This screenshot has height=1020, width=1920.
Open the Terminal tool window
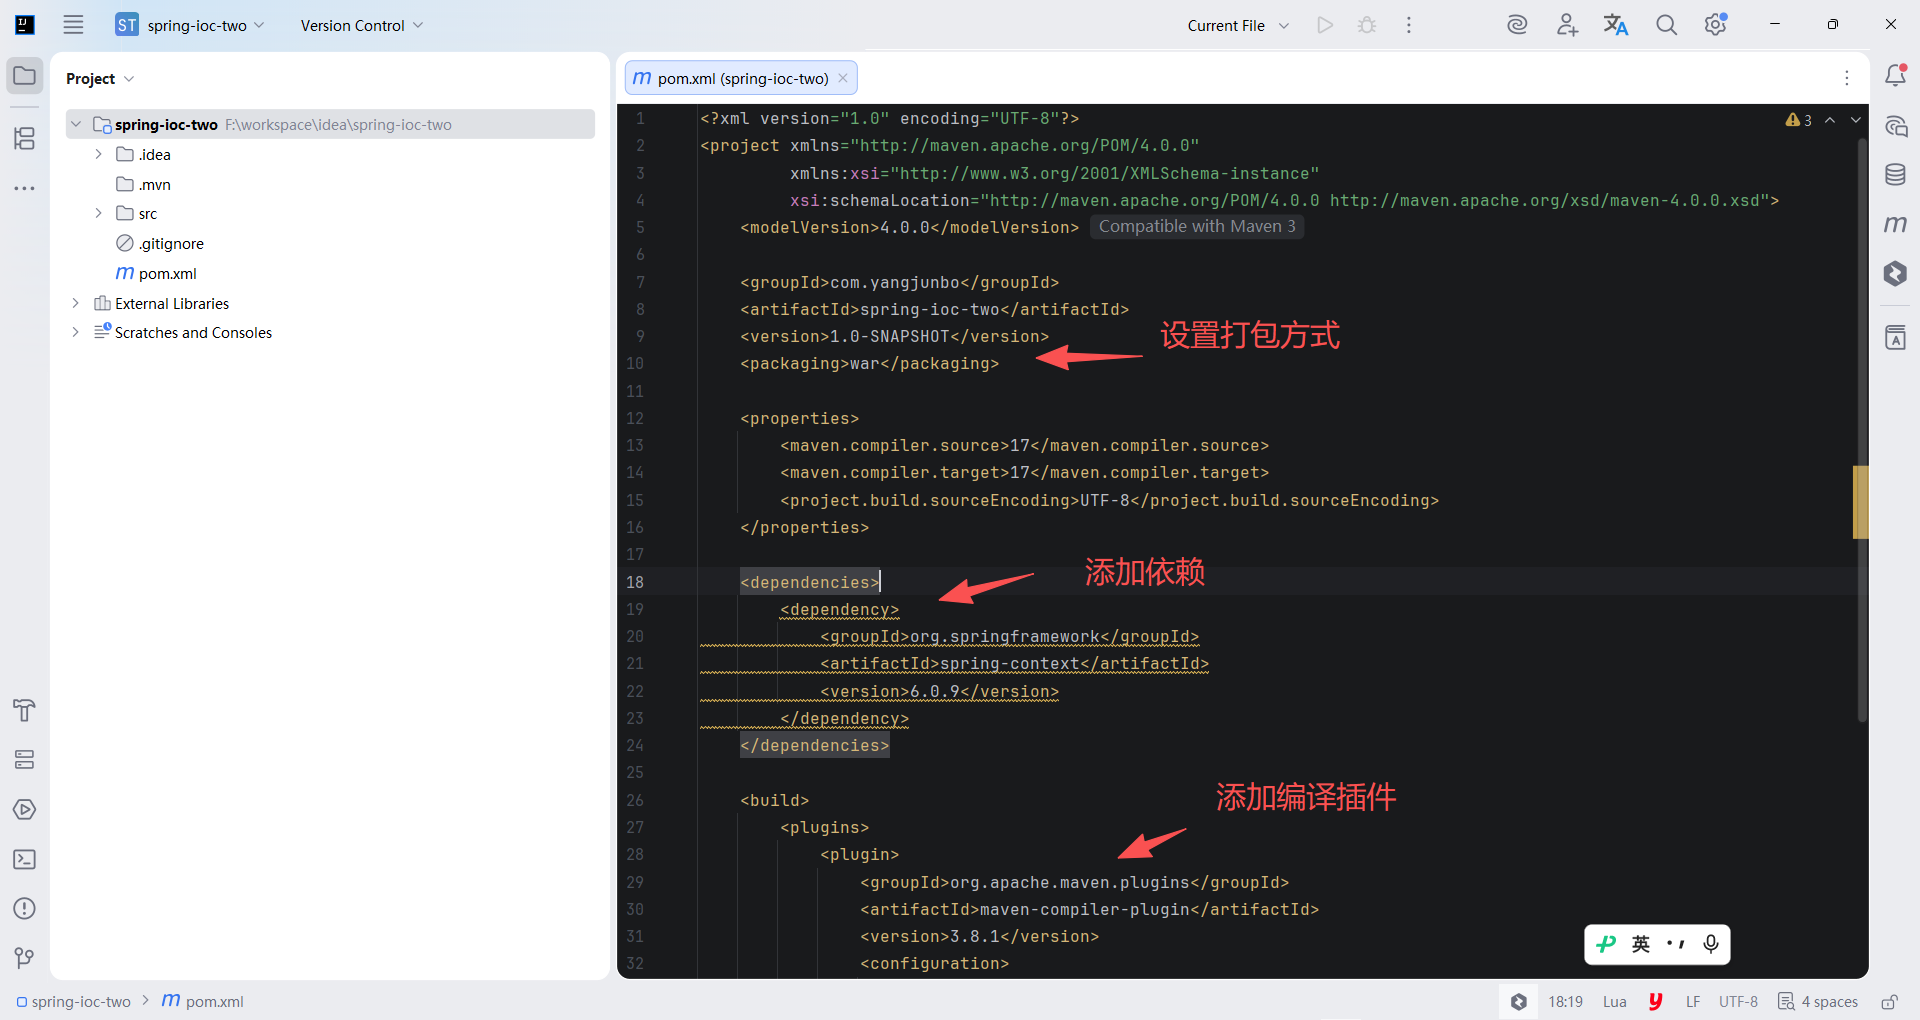point(25,859)
